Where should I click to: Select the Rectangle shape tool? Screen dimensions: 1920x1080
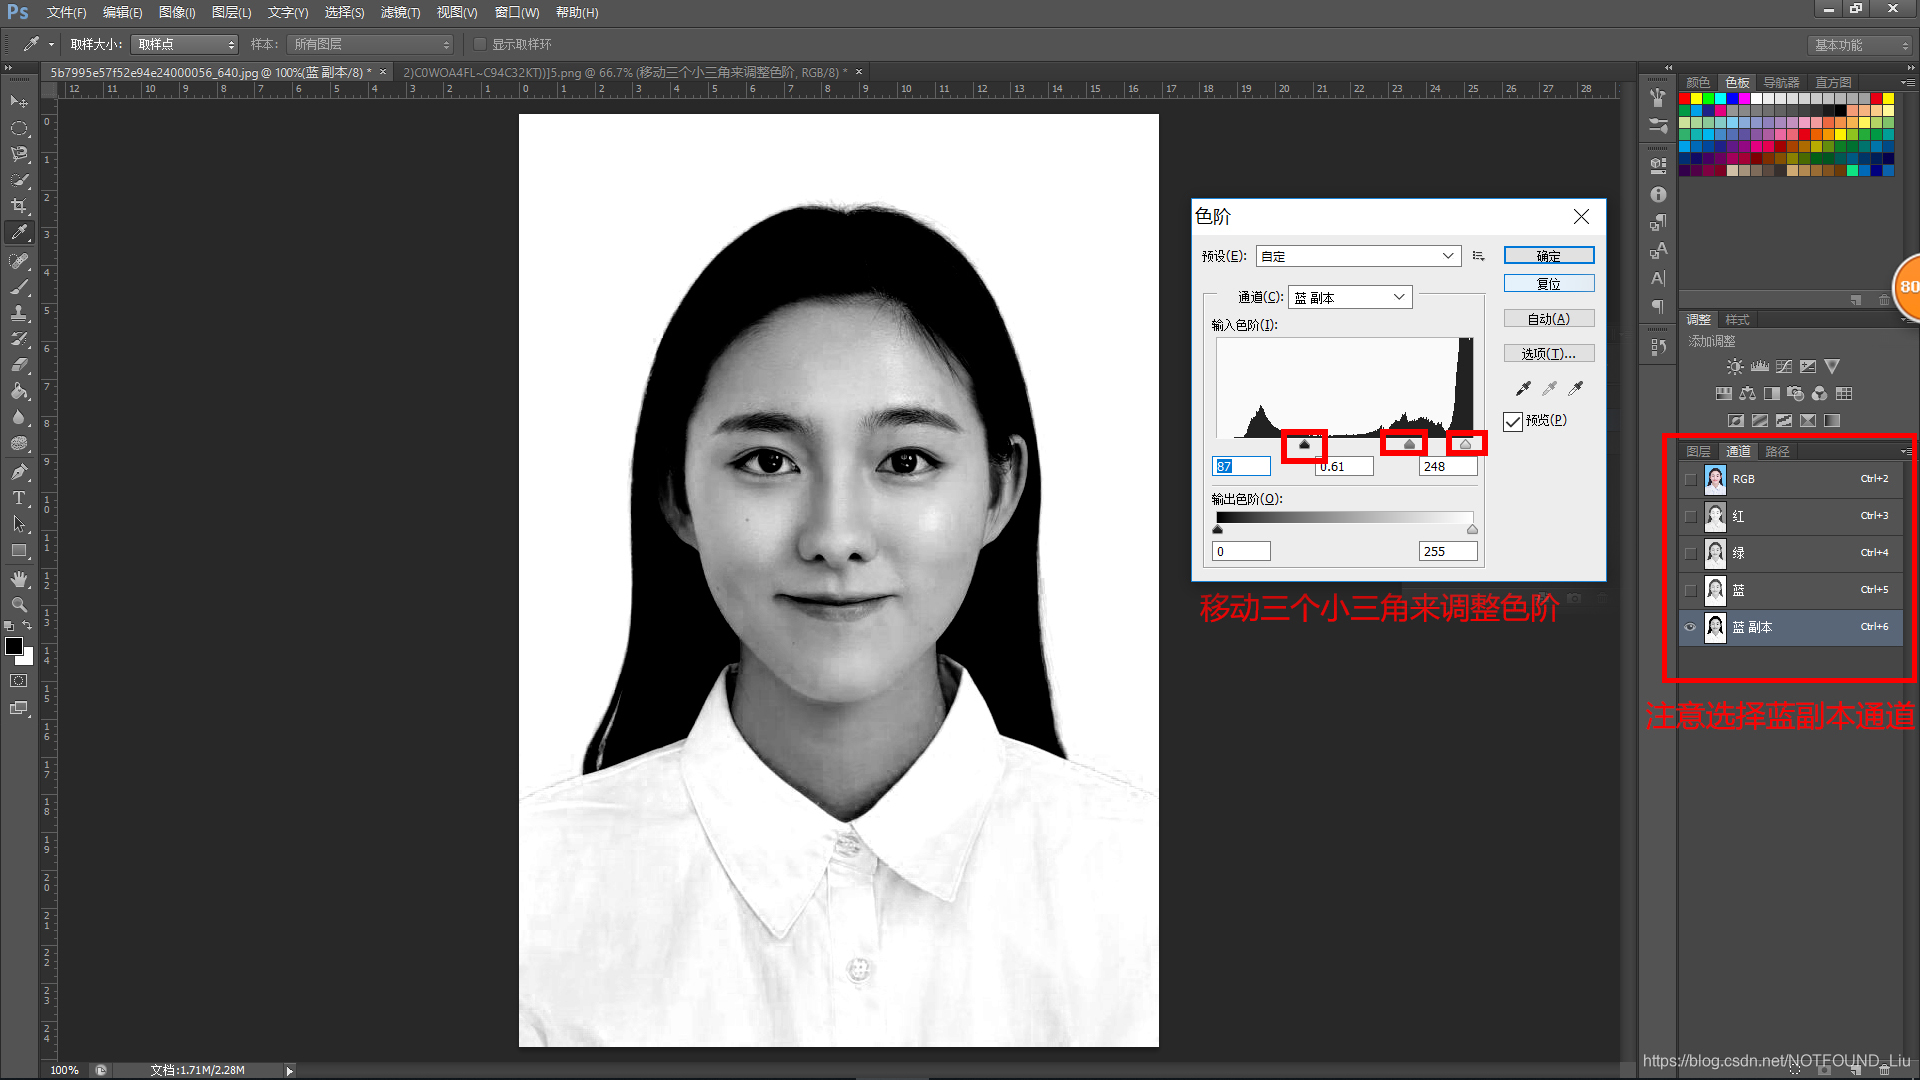point(19,550)
